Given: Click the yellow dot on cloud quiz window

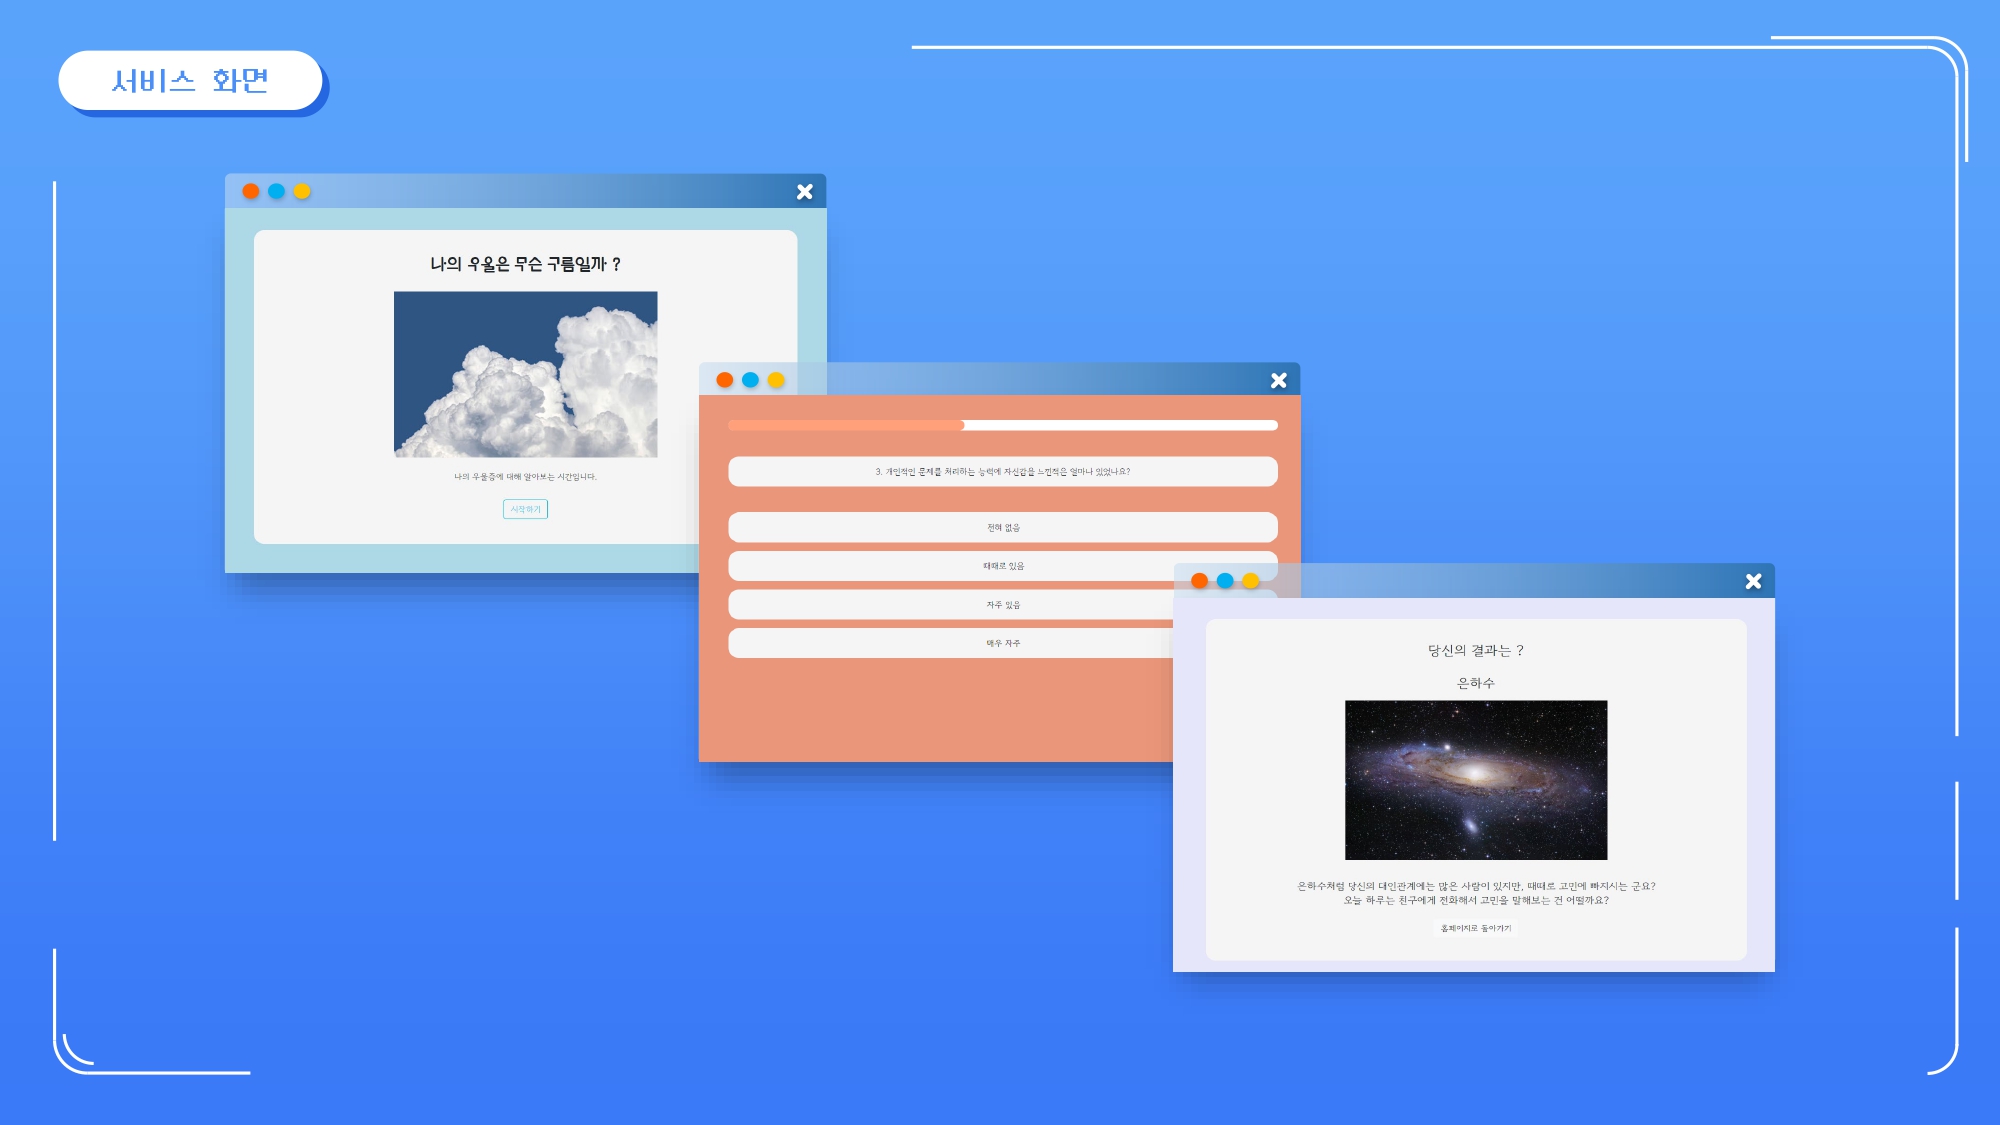Looking at the screenshot, I should pos(302,191).
